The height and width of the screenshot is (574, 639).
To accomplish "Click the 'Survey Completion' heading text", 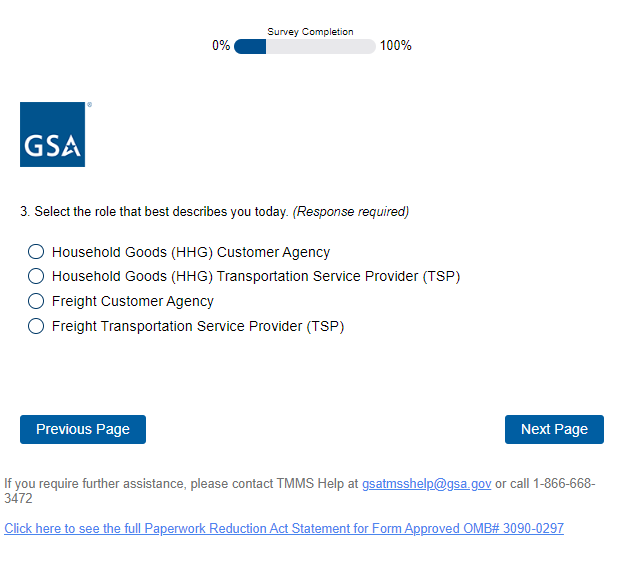I will 310,32.
